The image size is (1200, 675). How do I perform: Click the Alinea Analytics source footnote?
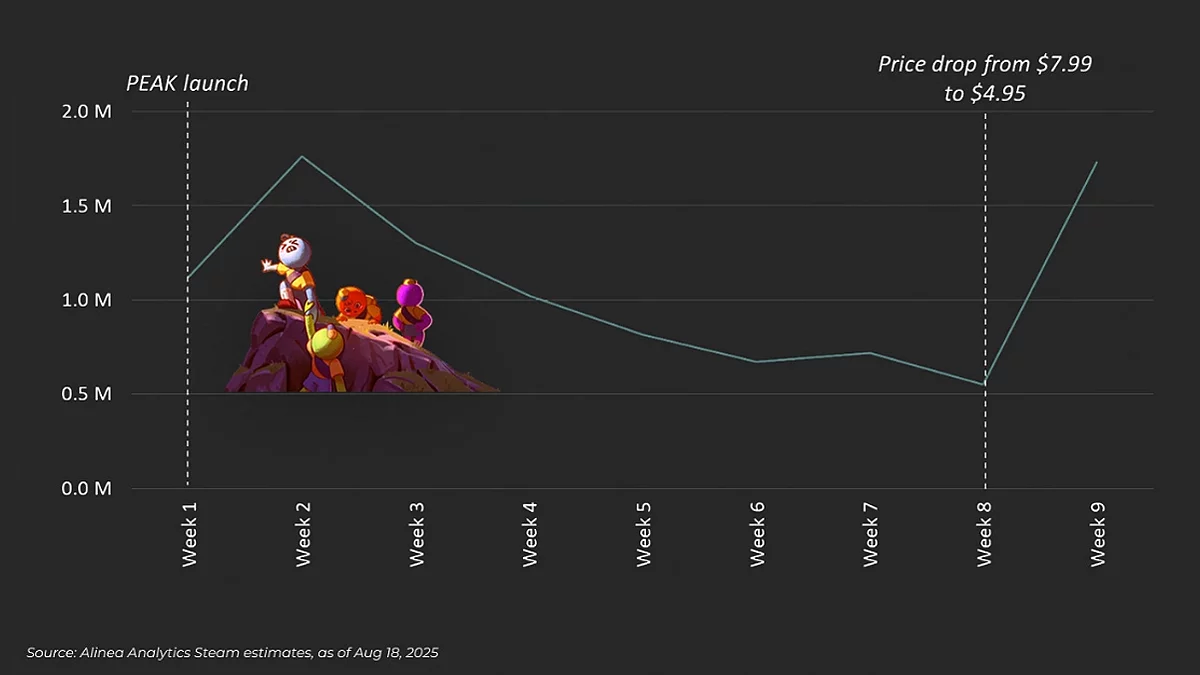(232, 652)
